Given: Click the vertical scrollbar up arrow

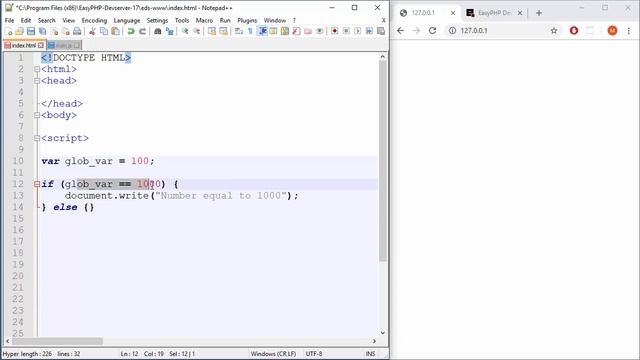Looking at the screenshot, I should [382, 56].
